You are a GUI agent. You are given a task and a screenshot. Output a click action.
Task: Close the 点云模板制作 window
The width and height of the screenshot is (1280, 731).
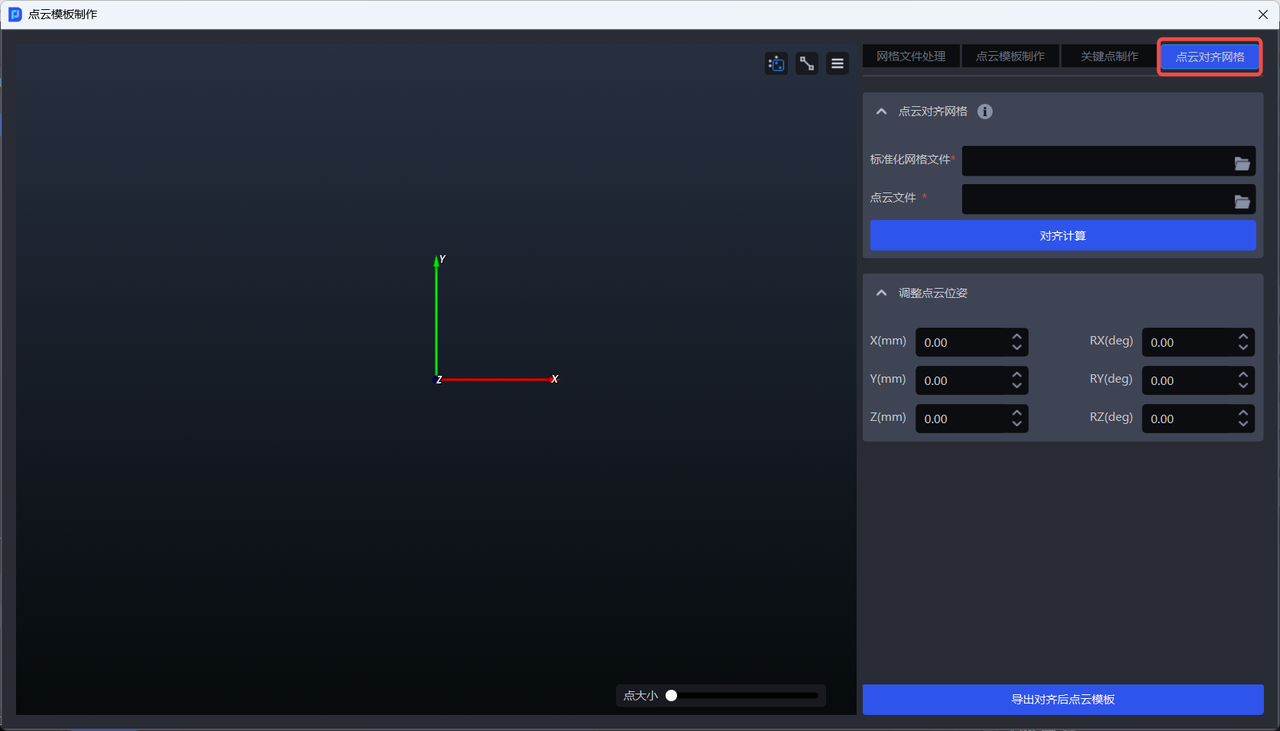click(x=1263, y=14)
